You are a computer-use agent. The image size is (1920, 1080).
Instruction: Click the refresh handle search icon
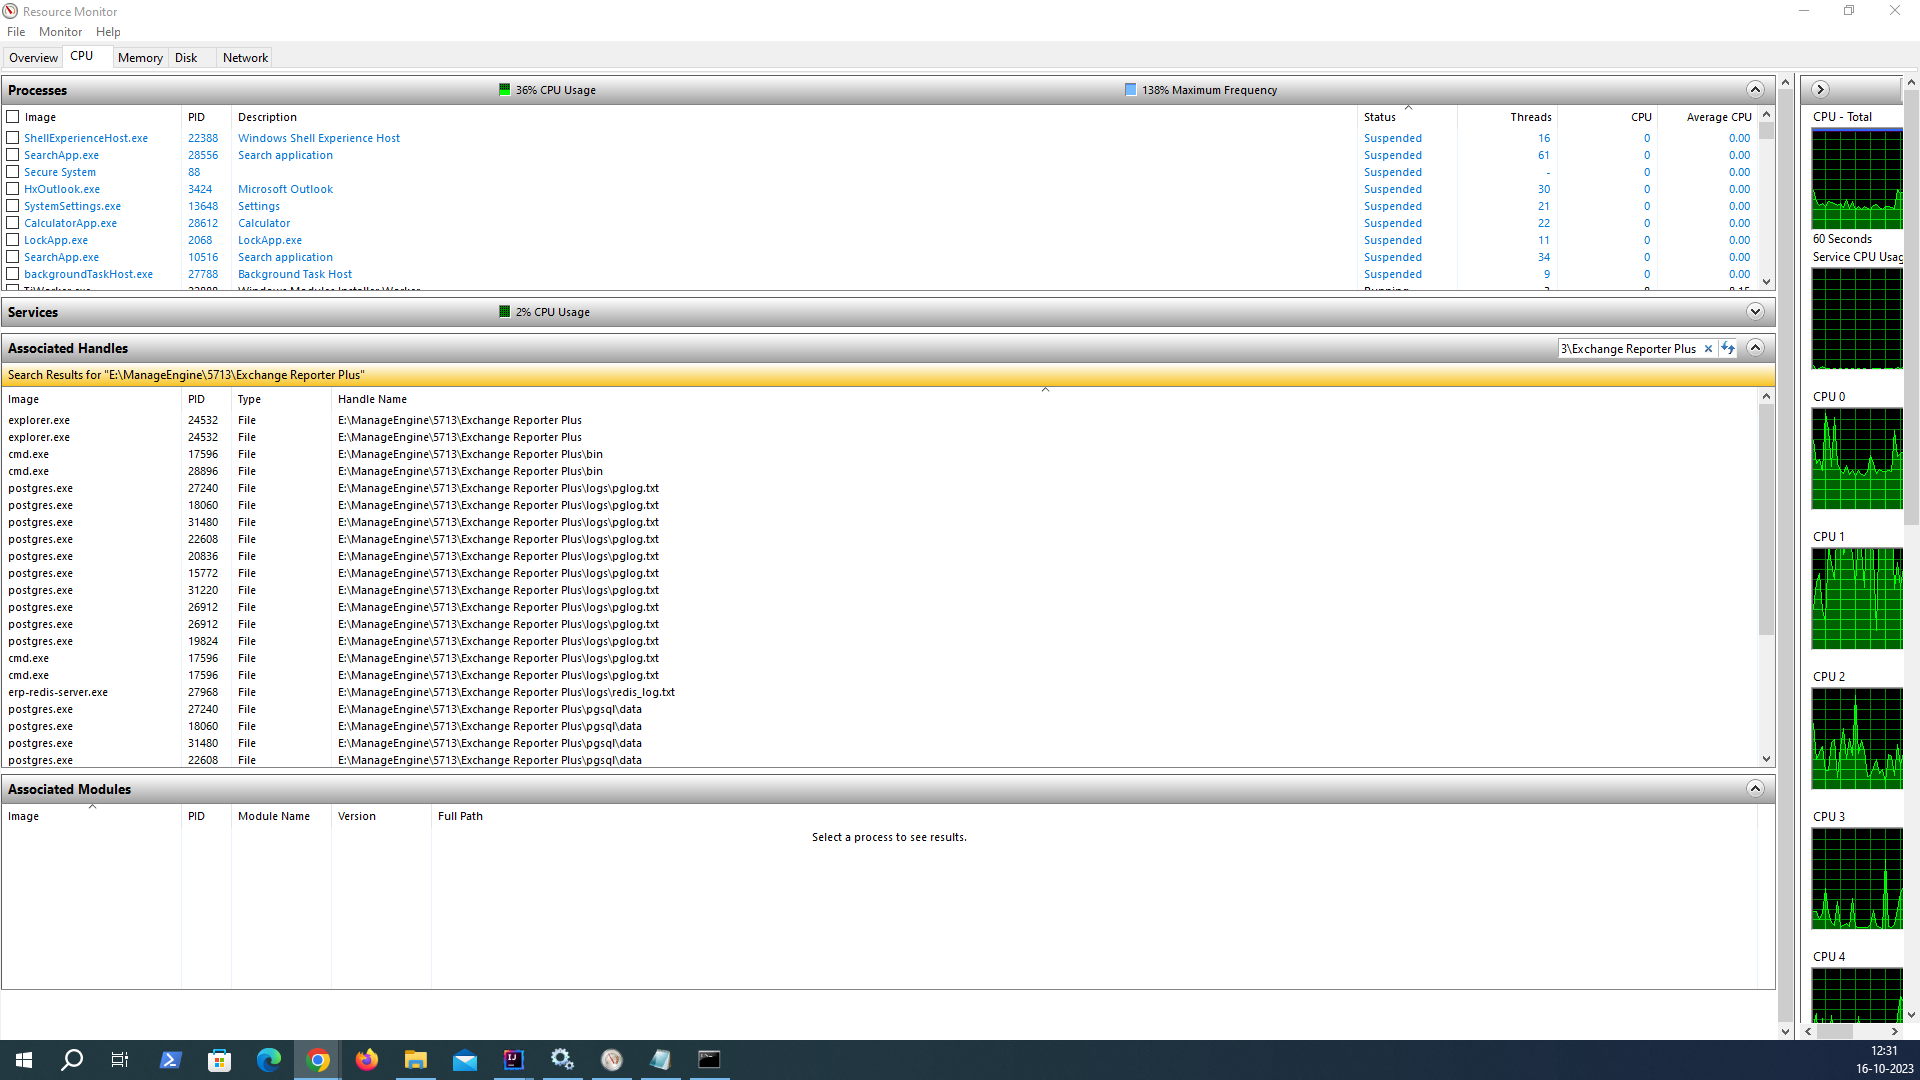click(1727, 348)
